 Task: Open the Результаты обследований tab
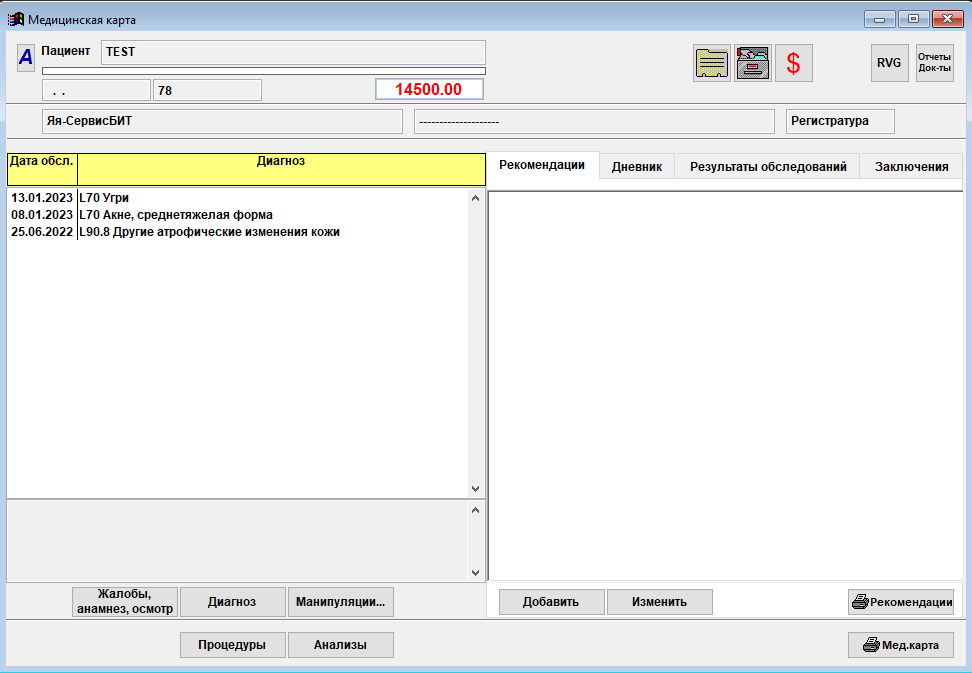pyautogui.click(x=768, y=167)
